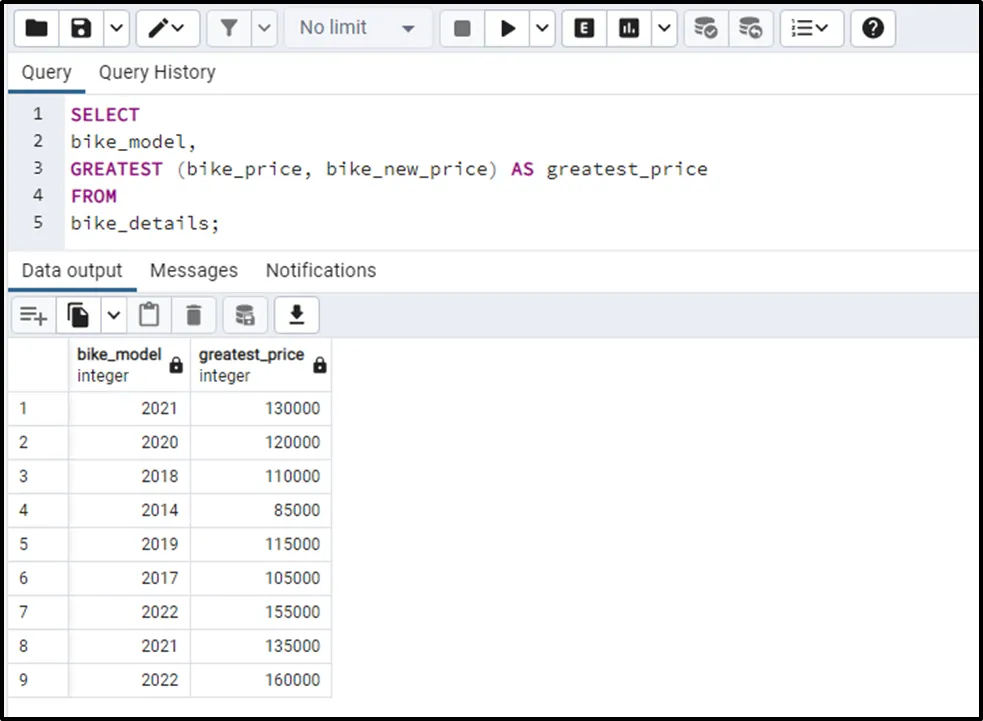
Task: Open the No limit rows dropdown
Action: pos(357,29)
